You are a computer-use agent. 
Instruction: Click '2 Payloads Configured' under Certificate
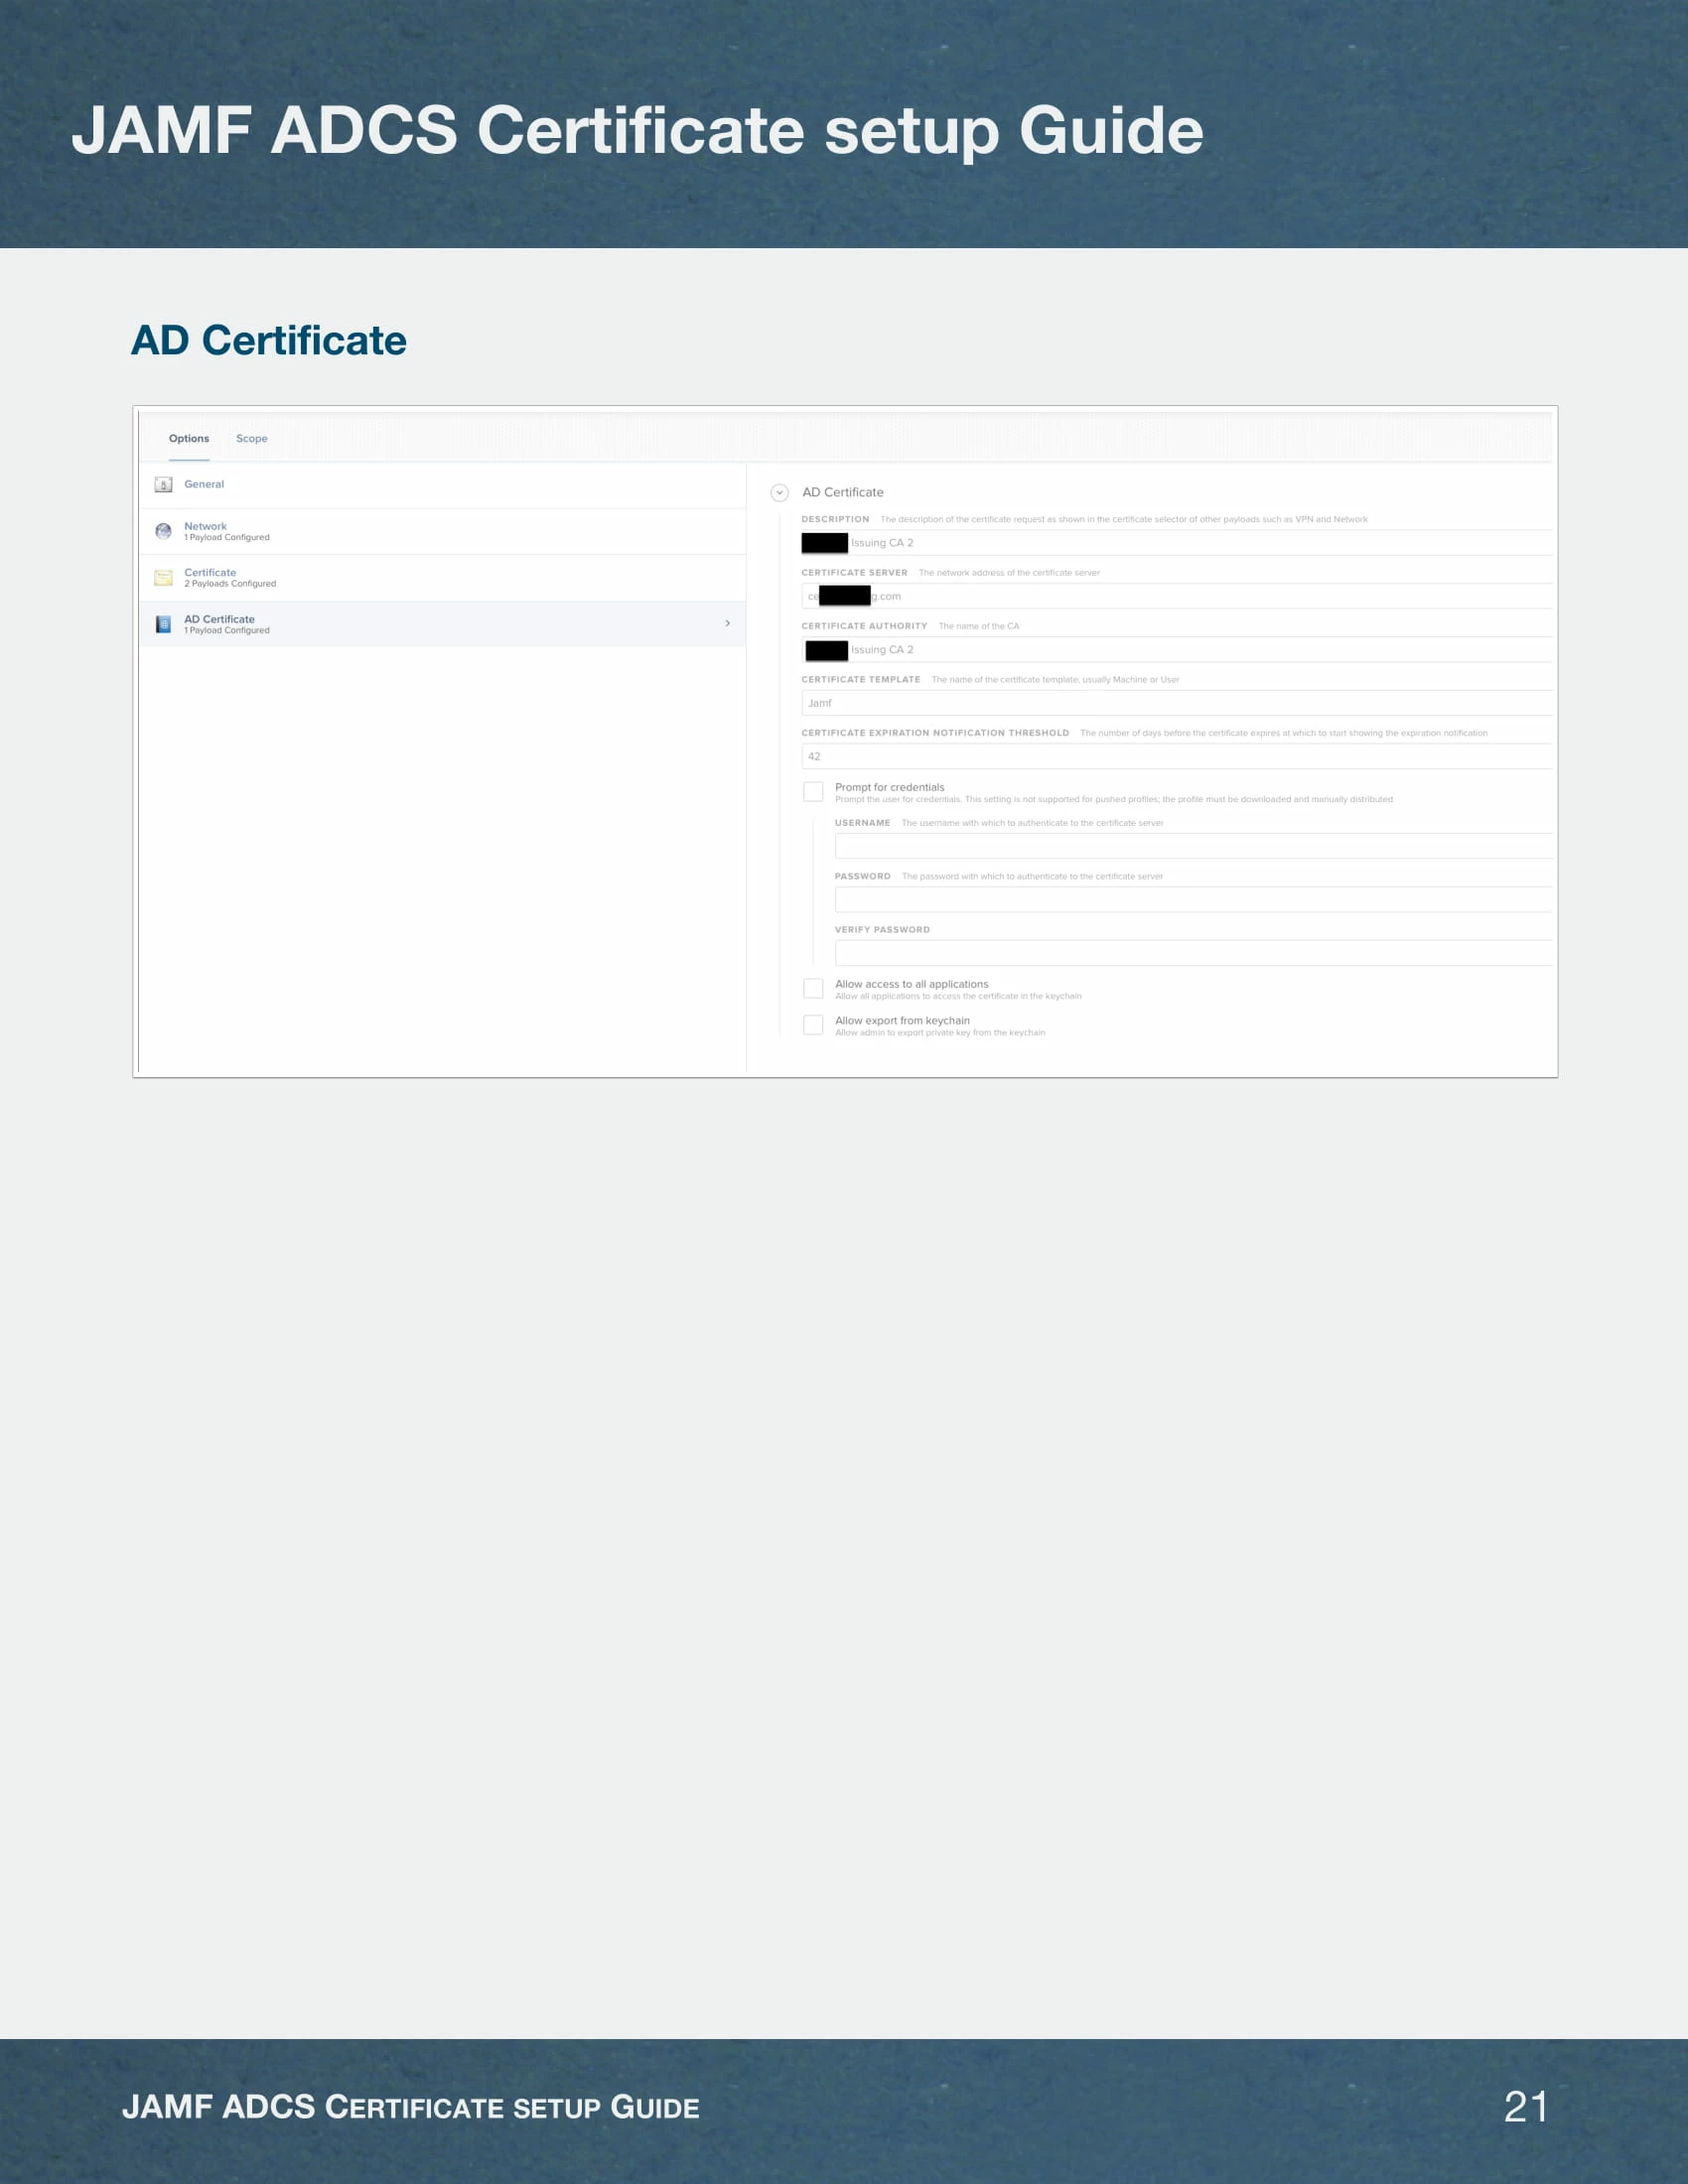(230, 584)
